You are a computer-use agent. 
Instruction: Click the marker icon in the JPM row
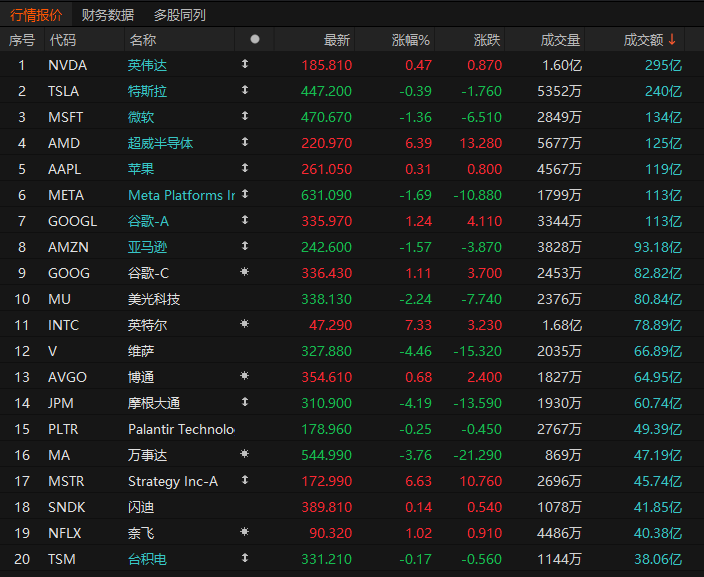pyautogui.click(x=245, y=402)
